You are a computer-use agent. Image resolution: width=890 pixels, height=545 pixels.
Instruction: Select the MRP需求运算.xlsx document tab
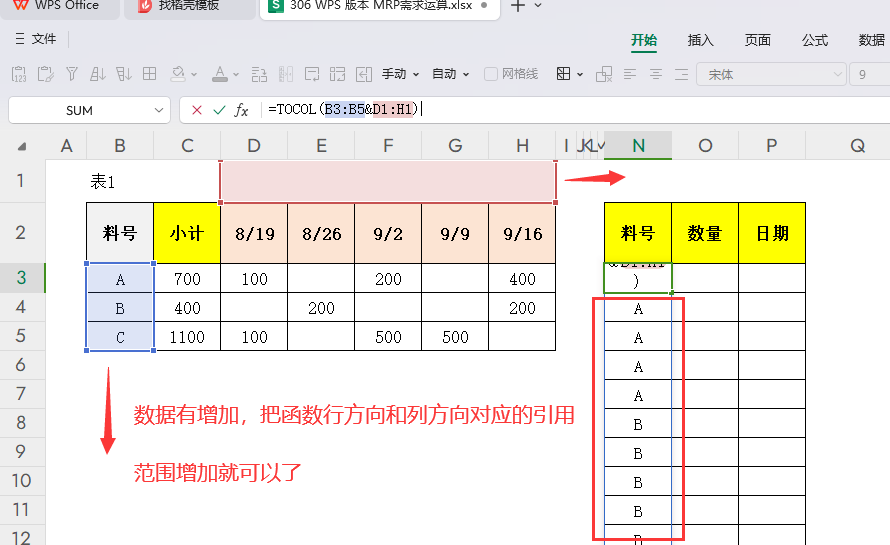pos(379,7)
